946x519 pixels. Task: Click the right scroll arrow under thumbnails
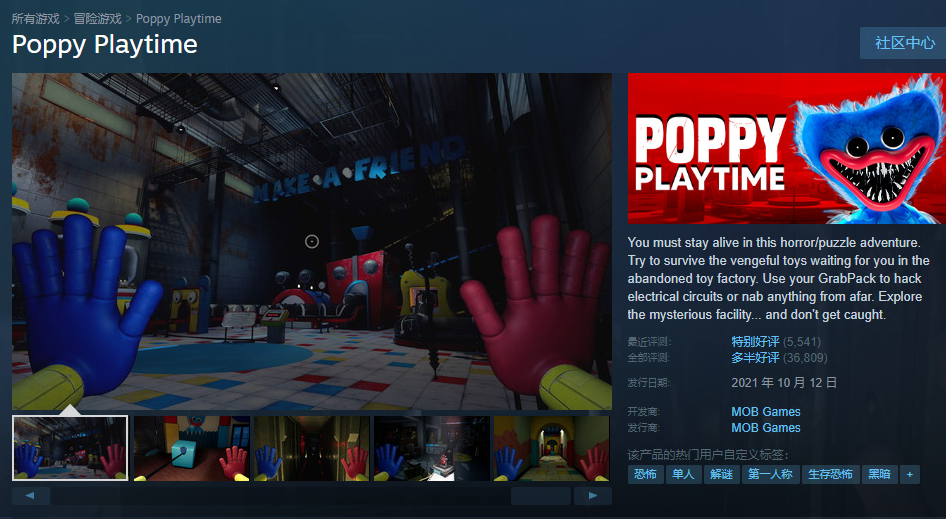tap(593, 495)
